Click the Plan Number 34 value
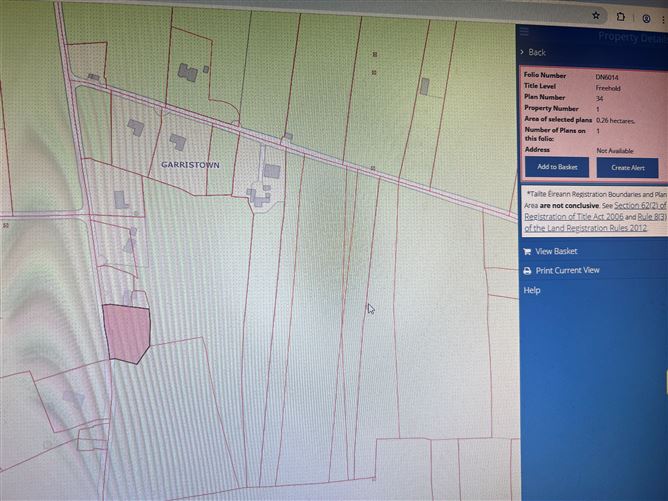 pyautogui.click(x=599, y=99)
